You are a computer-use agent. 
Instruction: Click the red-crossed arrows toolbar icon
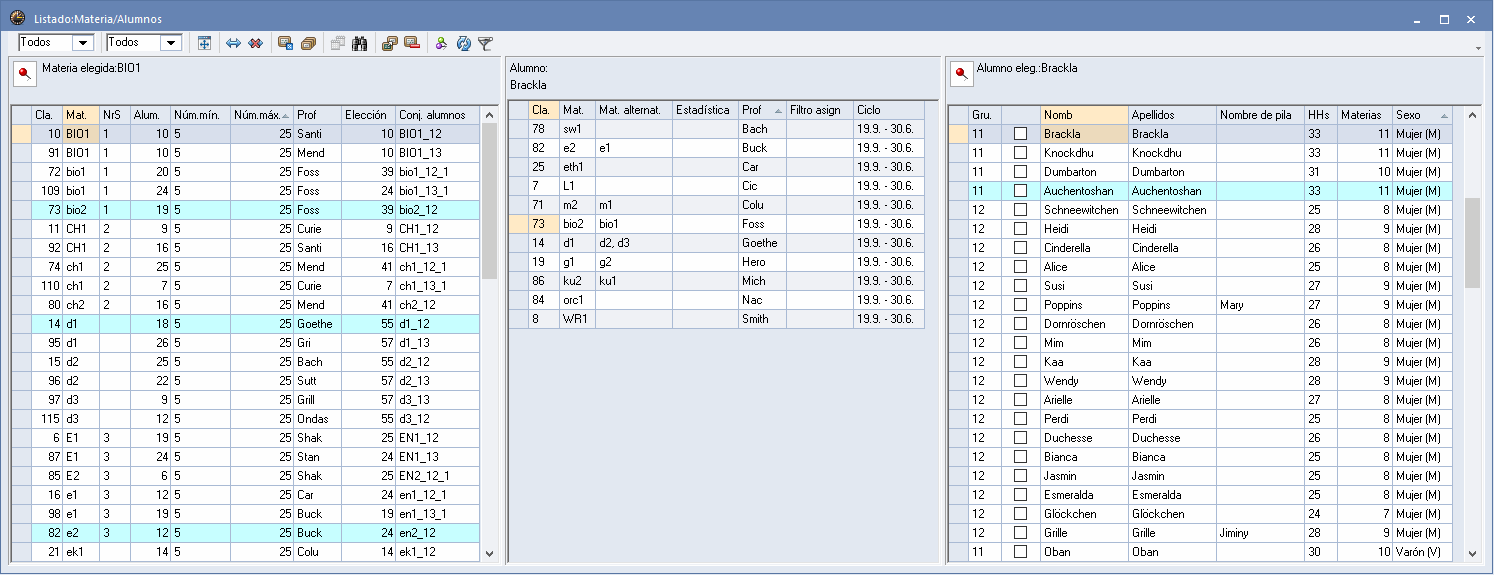[256, 43]
